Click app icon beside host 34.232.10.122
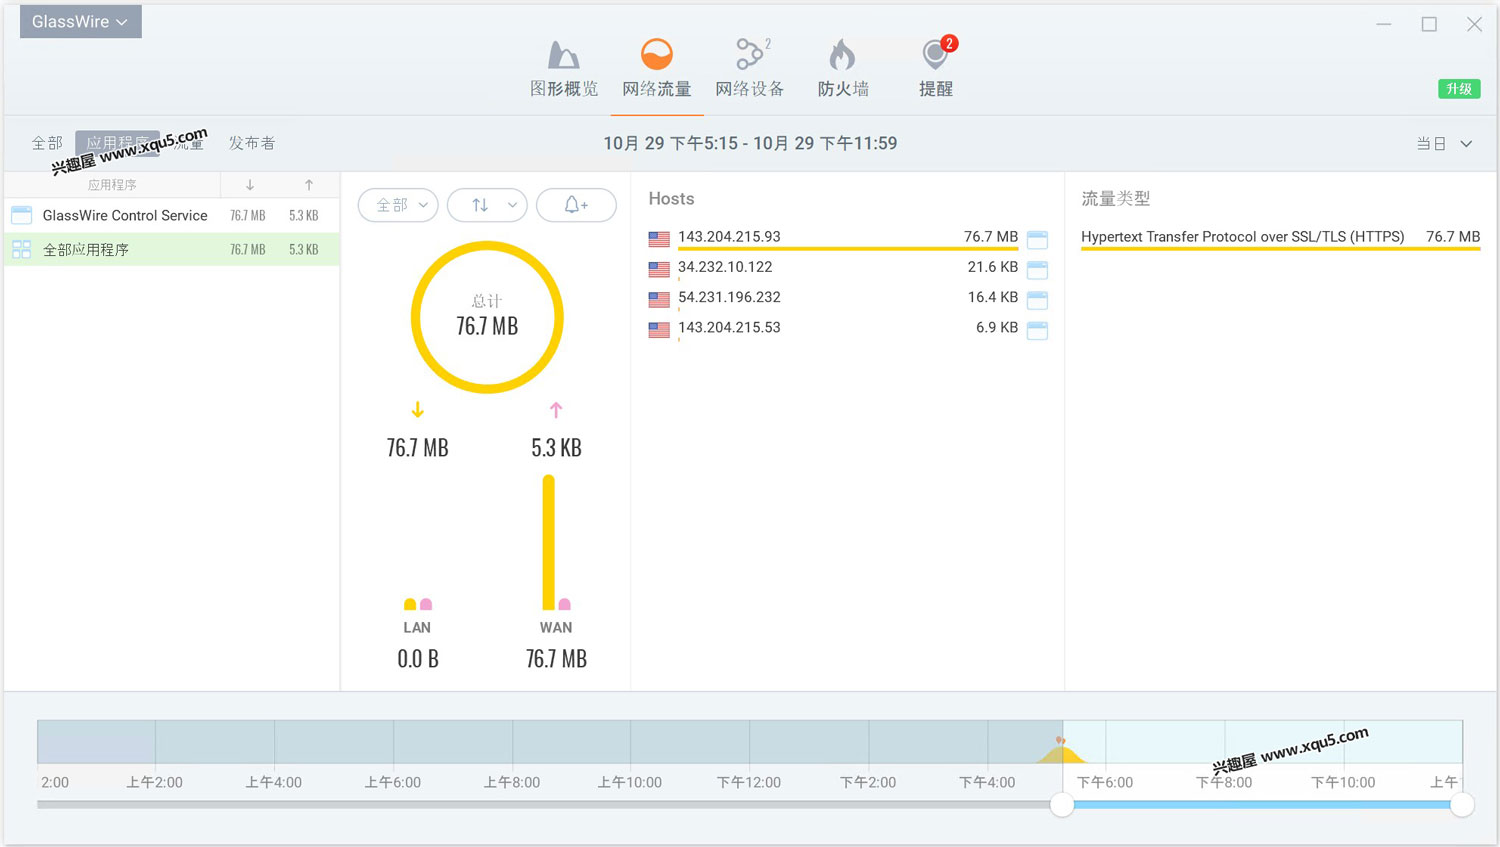The width and height of the screenshot is (1500, 847). (x=1038, y=269)
